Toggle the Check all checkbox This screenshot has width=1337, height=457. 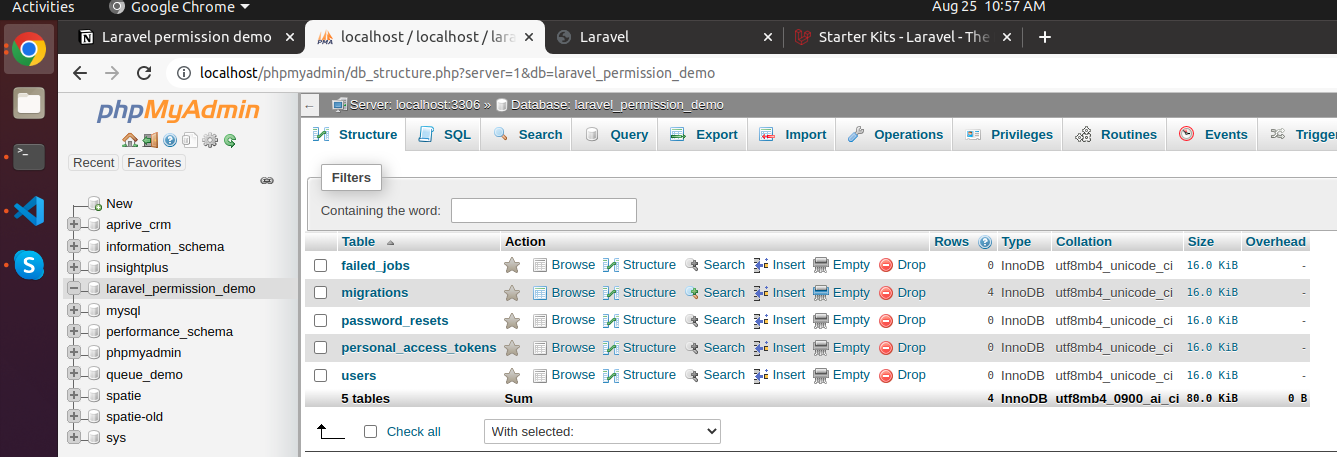[371, 431]
